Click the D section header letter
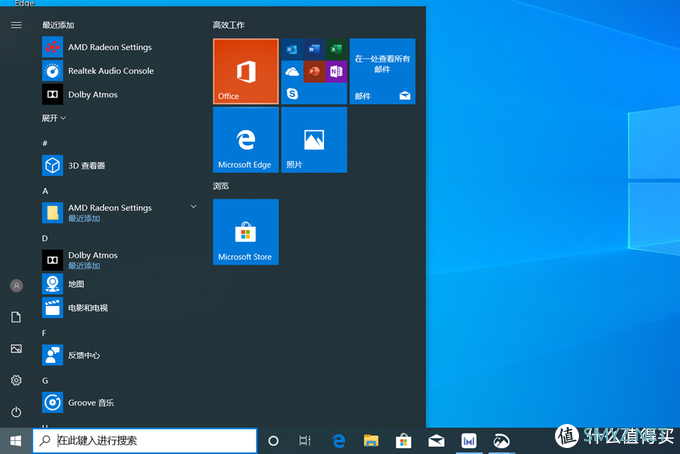This screenshot has height=454, width=680. tap(45, 238)
